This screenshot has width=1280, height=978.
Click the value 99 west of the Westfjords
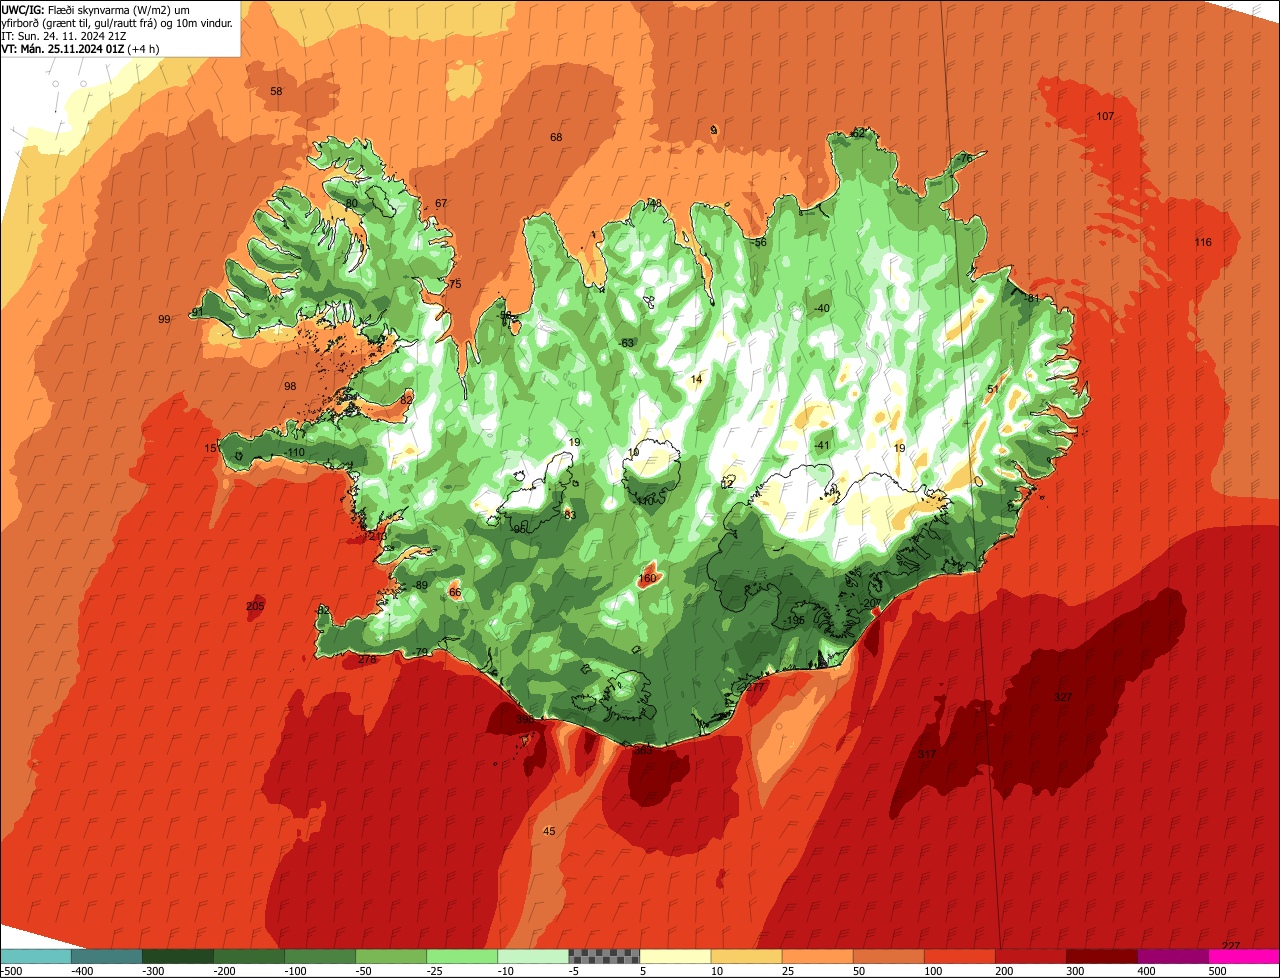click(x=164, y=319)
